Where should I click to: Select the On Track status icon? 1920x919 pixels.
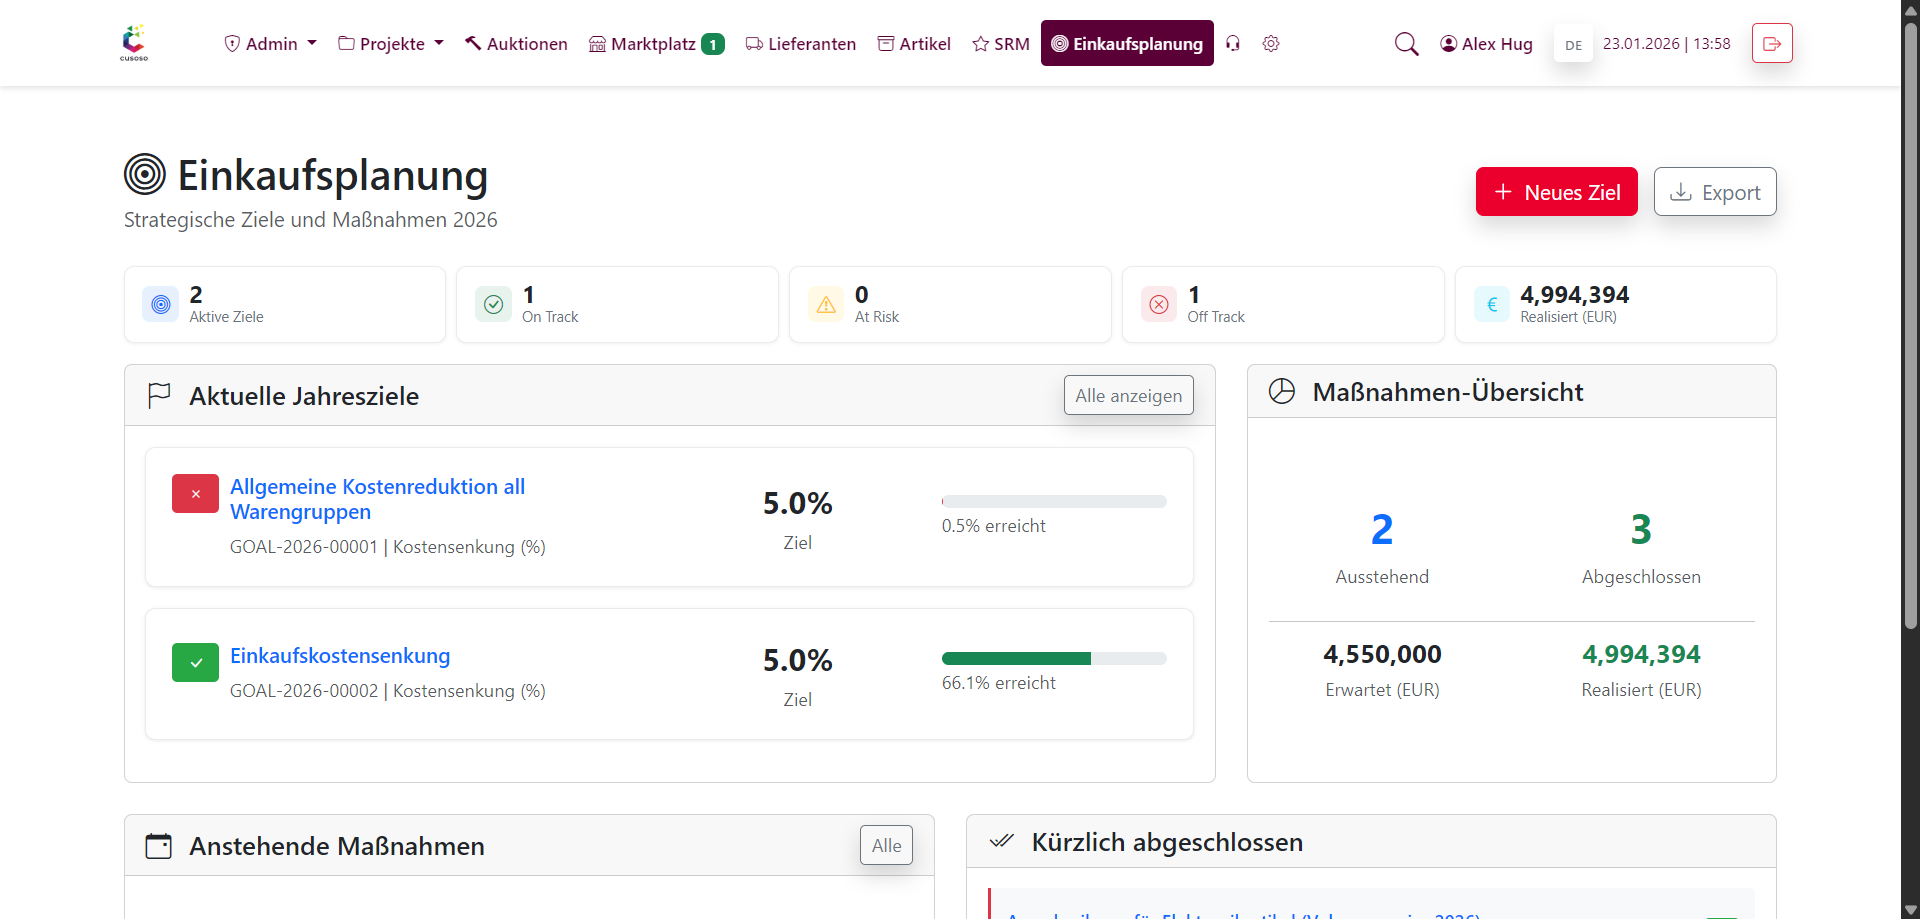[x=493, y=304]
